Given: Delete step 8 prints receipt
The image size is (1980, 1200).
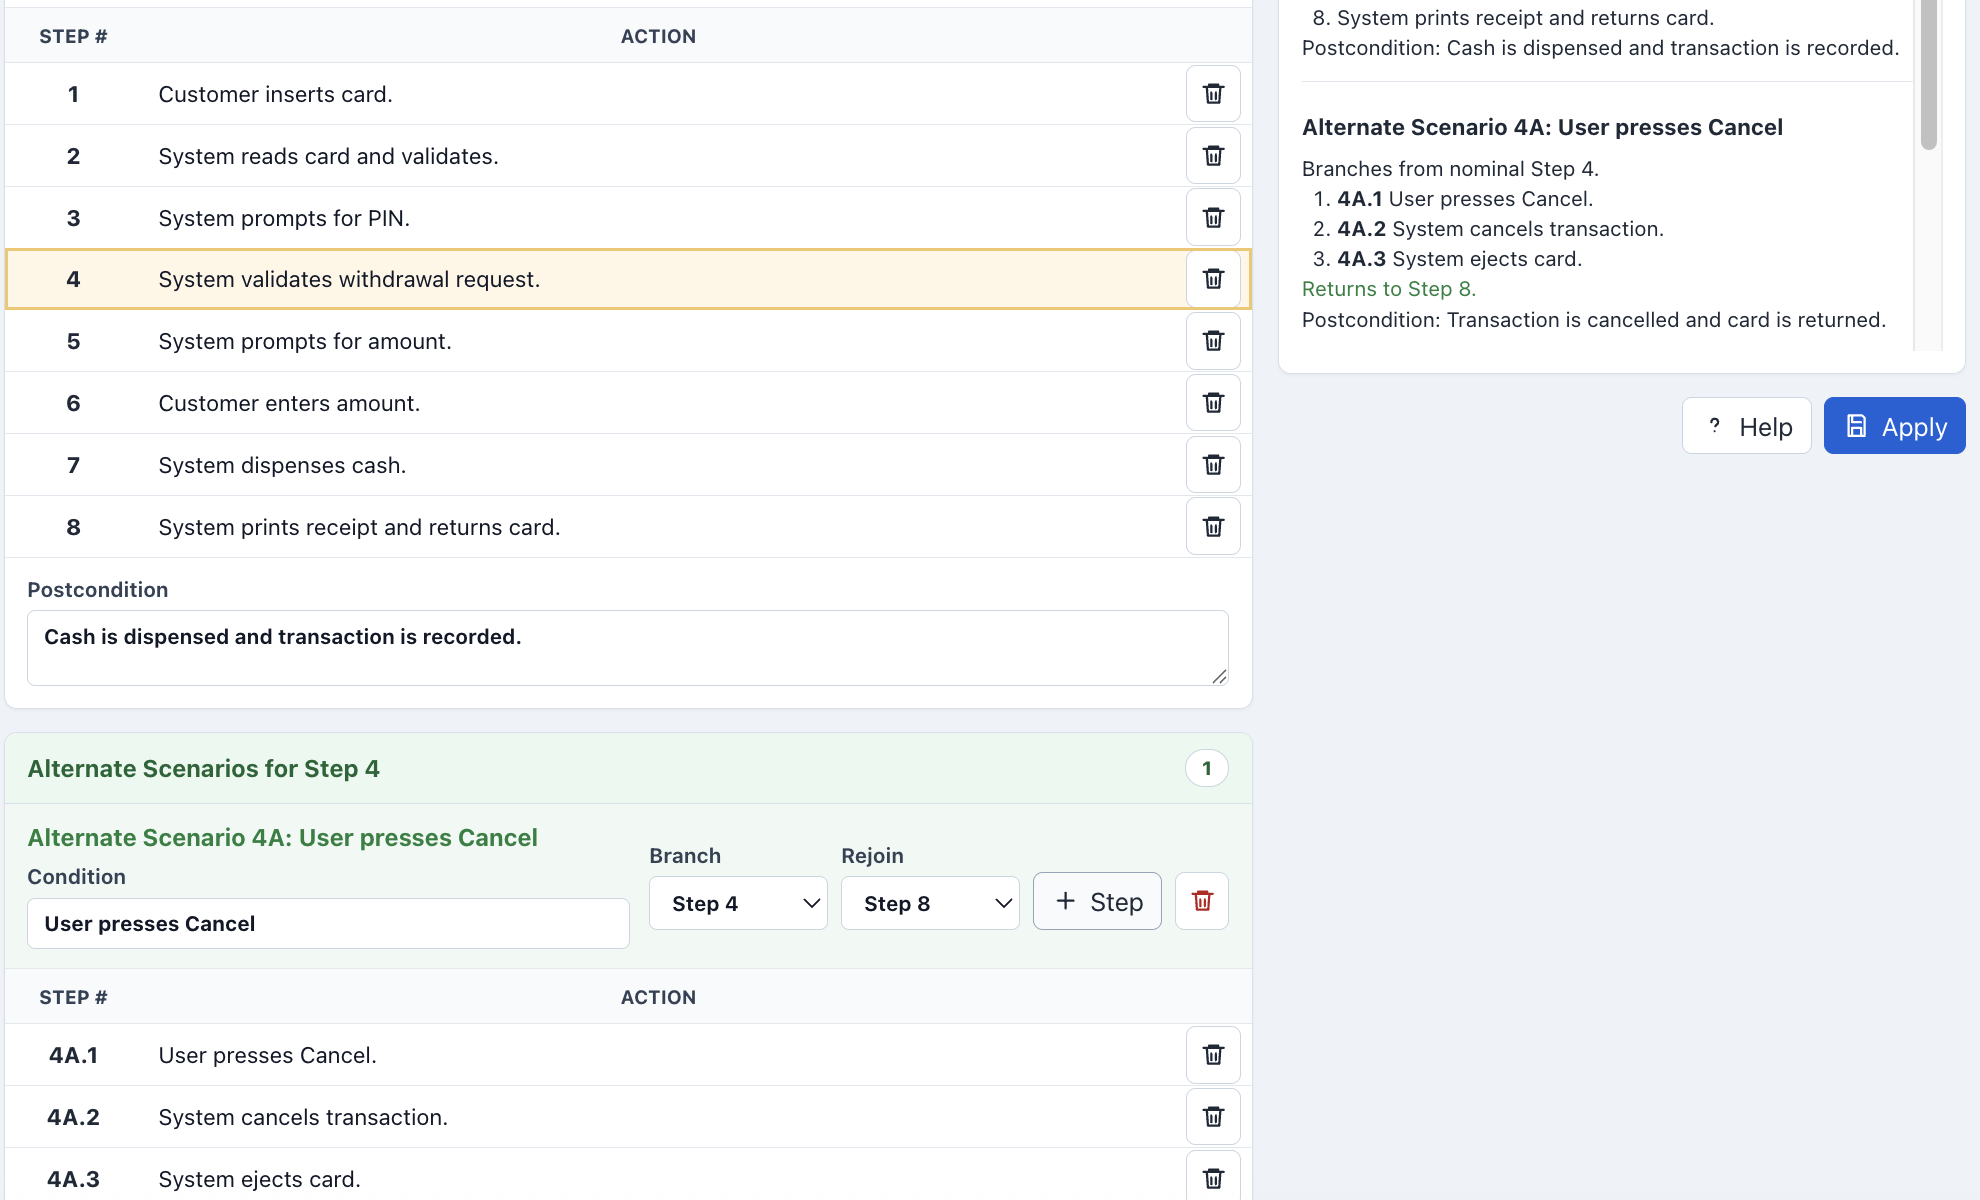Looking at the screenshot, I should (x=1213, y=527).
